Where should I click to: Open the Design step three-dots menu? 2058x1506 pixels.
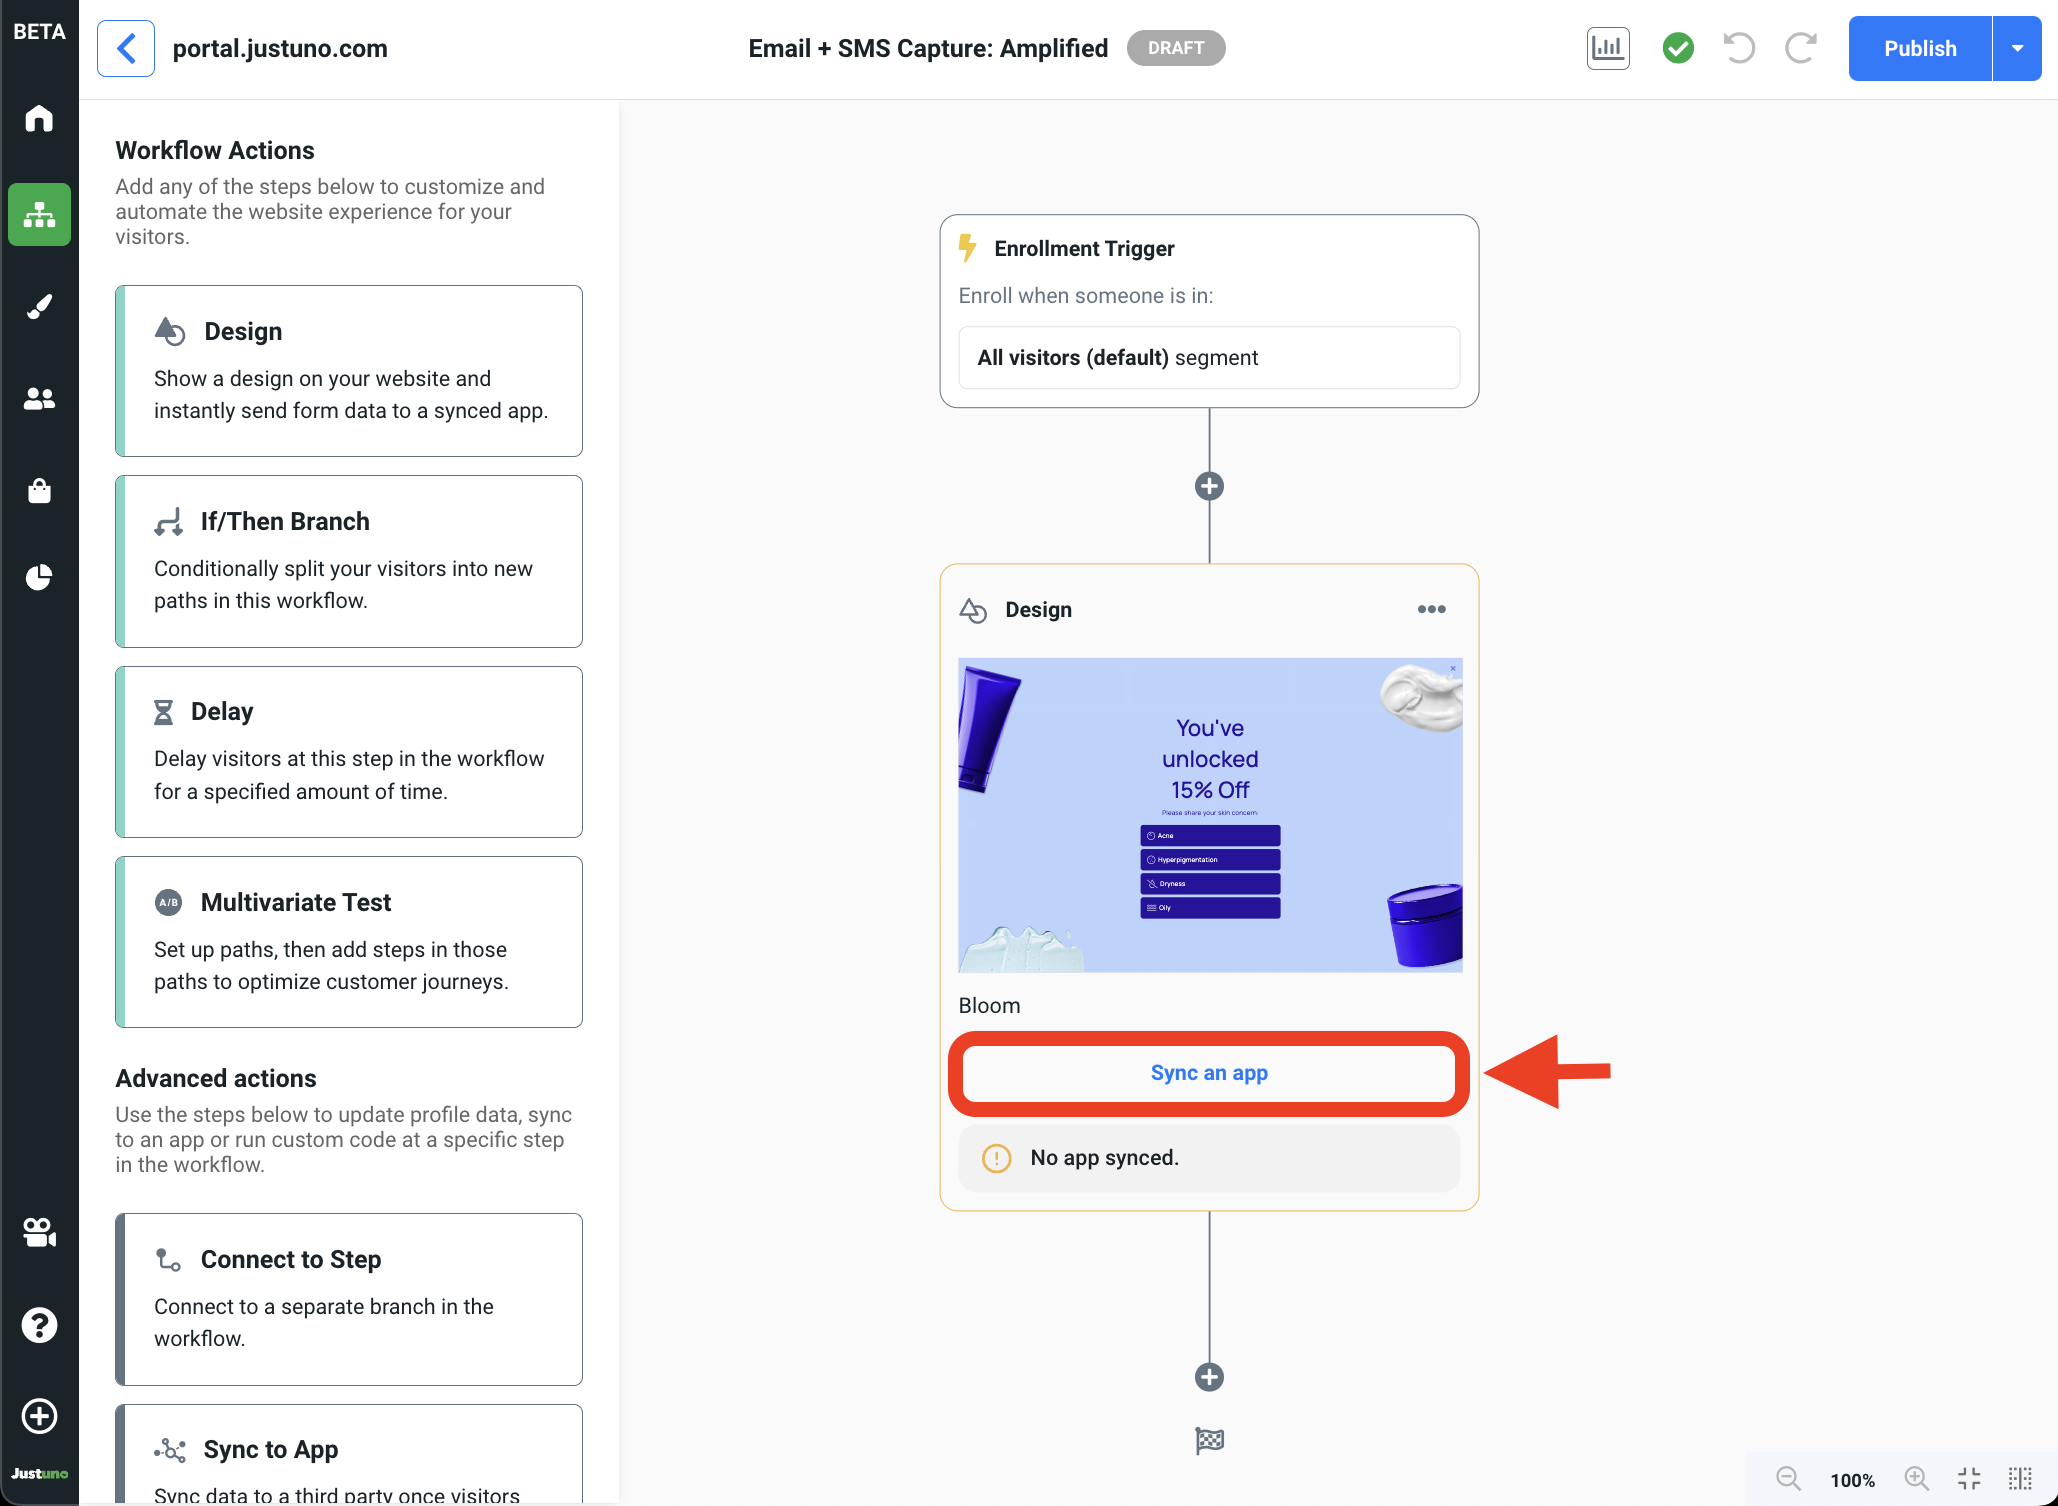[x=1431, y=609]
